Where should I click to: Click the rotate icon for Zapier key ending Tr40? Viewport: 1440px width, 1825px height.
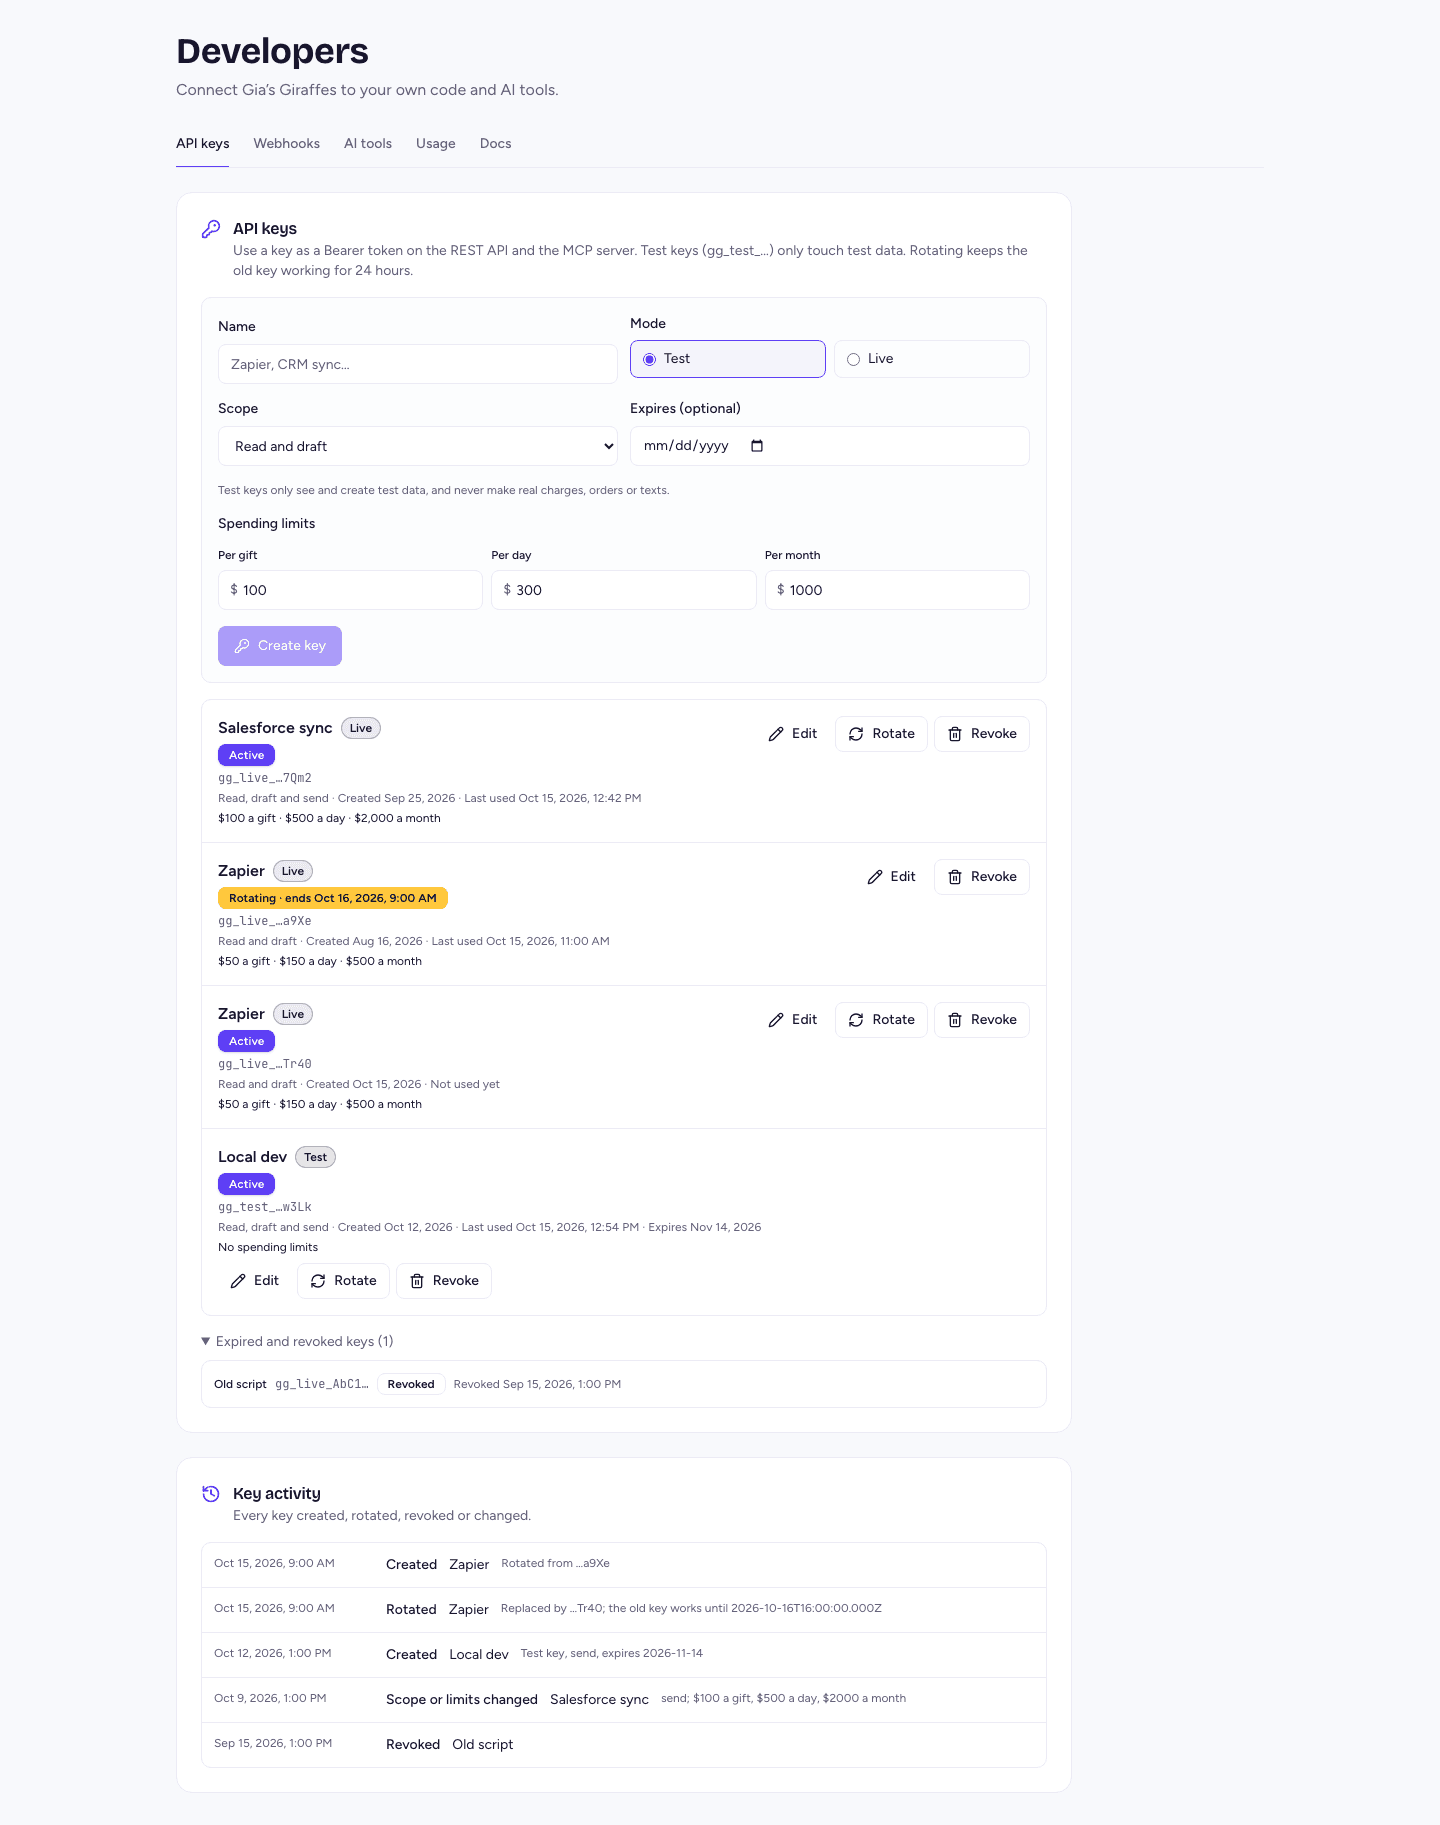pos(856,1020)
